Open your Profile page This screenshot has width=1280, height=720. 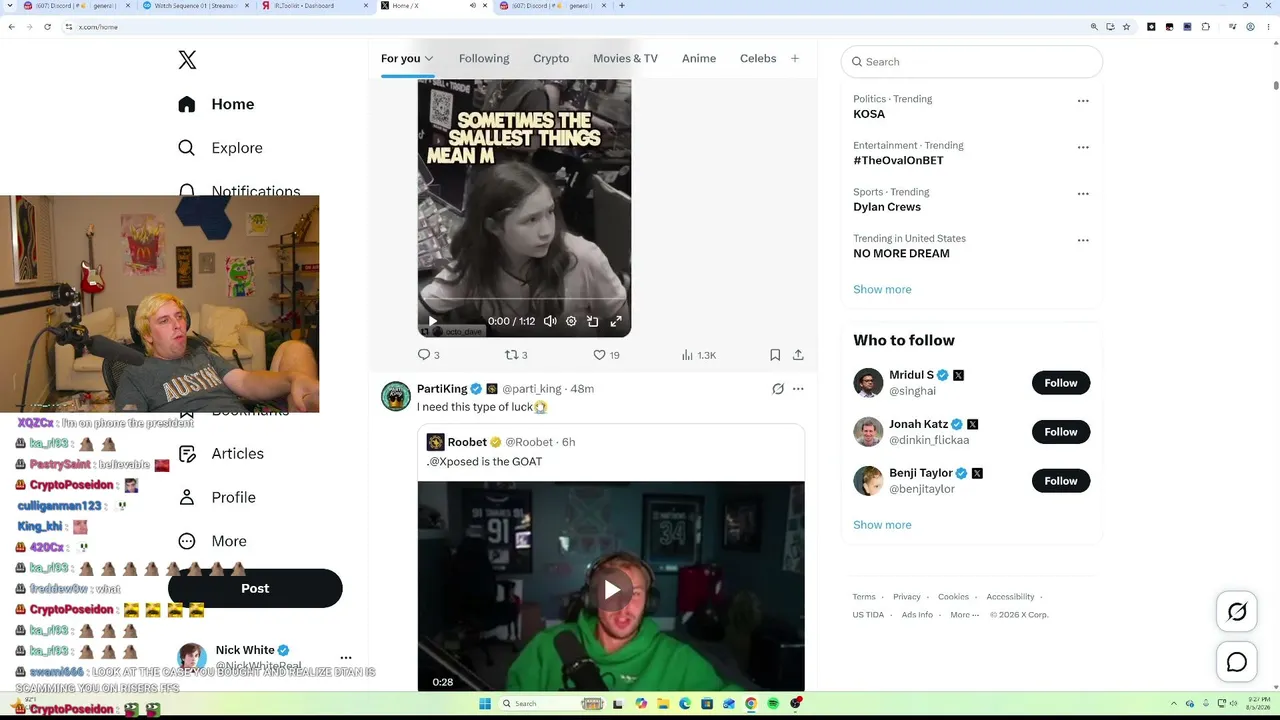click(217, 497)
